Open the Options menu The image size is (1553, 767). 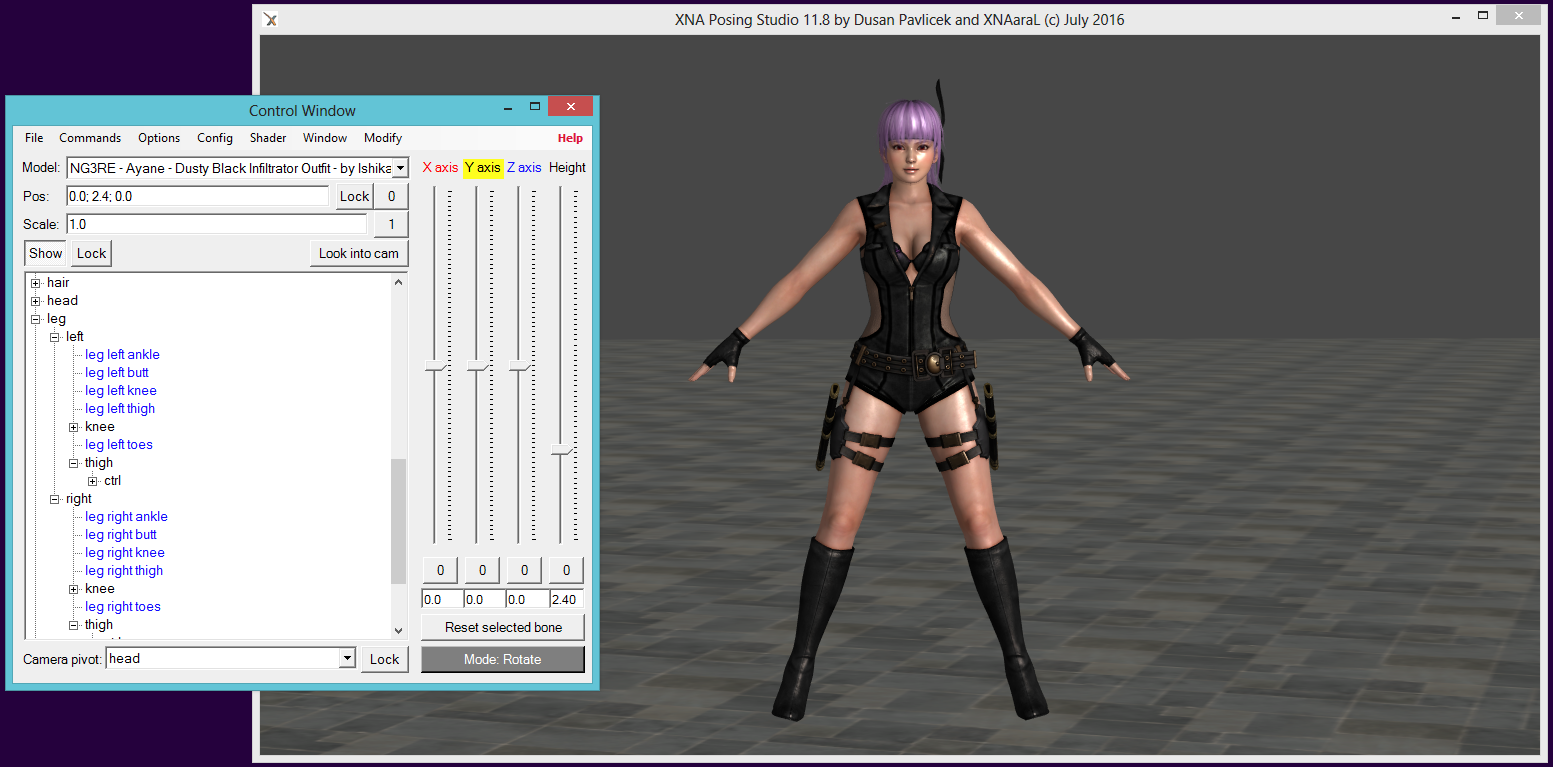(x=159, y=138)
